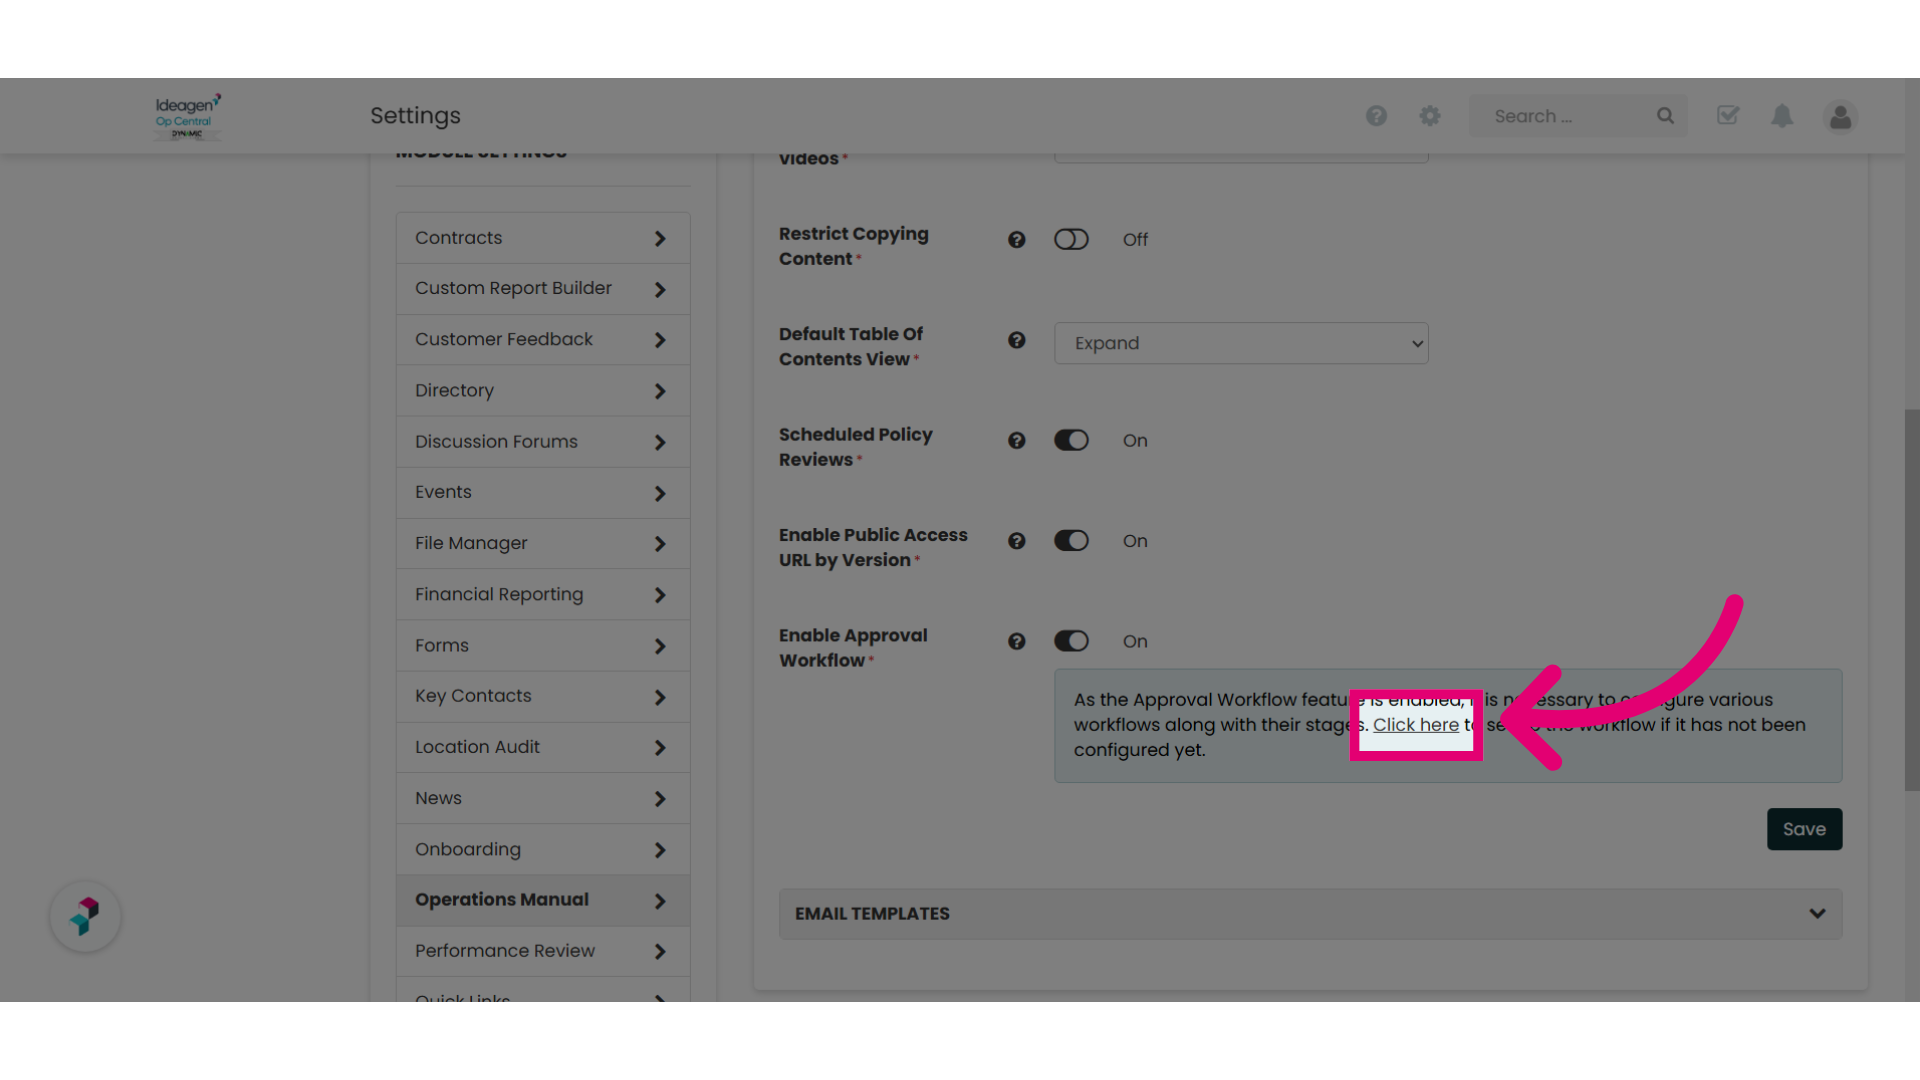Expand the Contracts module settings
Image resolution: width=1920 pixels, height=1080 pixels.
tap(542, 238)
